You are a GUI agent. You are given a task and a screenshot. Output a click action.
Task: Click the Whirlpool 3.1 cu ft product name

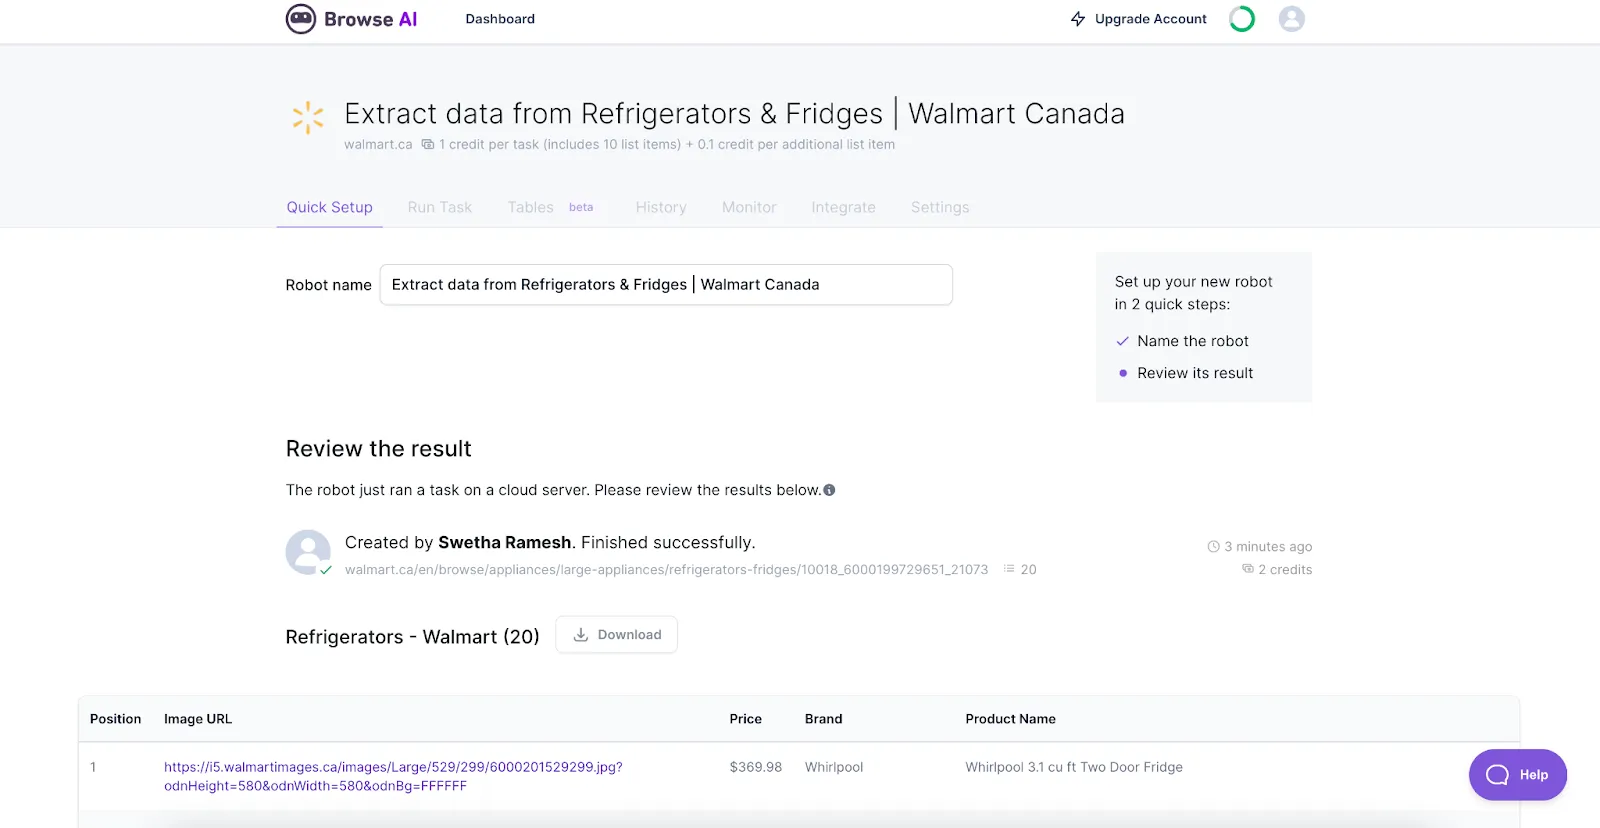tap(1074, 767)
